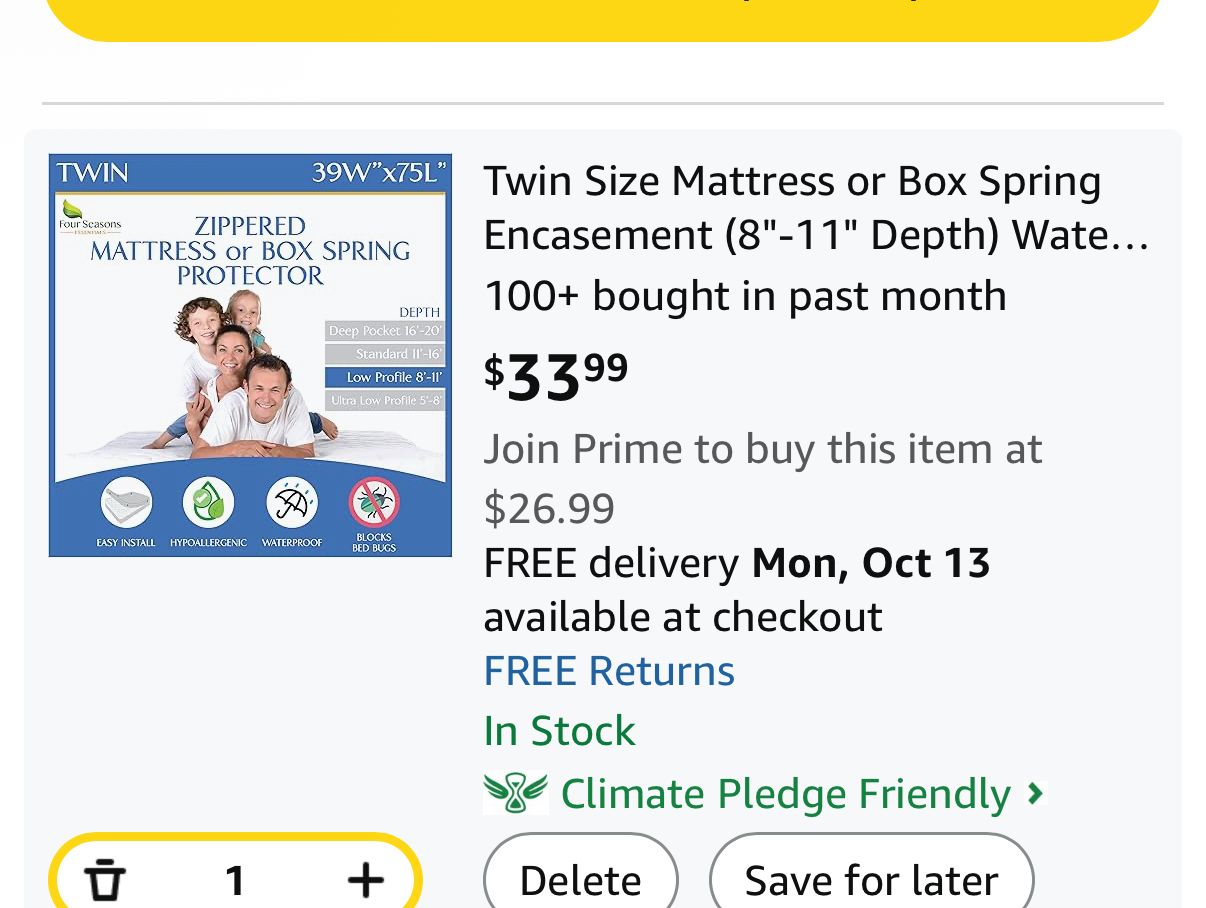Click the Waterproof umbrella icon in product image

291,504
